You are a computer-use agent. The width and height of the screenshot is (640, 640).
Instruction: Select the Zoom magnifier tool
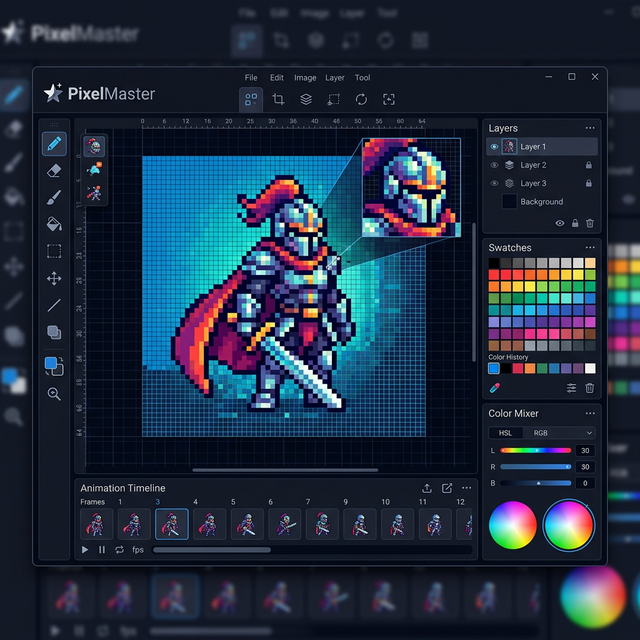[x=54, y=394]
